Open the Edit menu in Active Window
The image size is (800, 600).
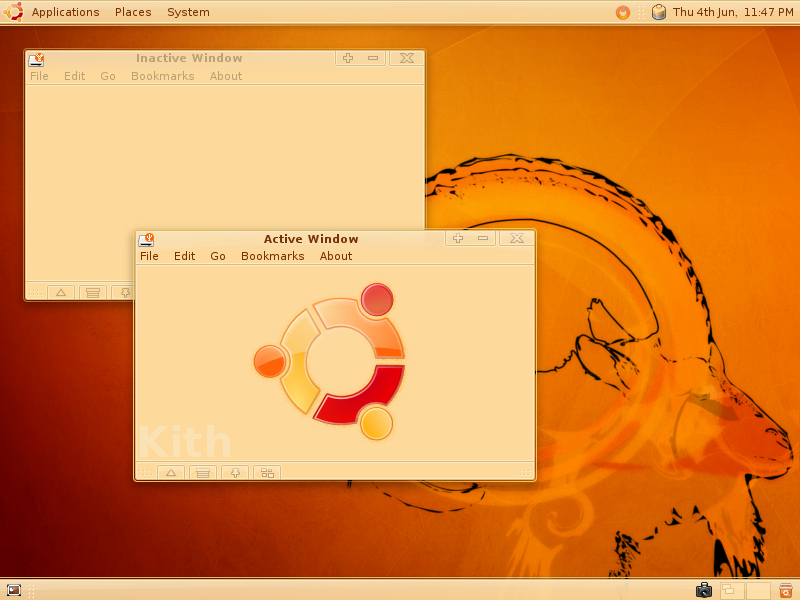click(184, 256)
